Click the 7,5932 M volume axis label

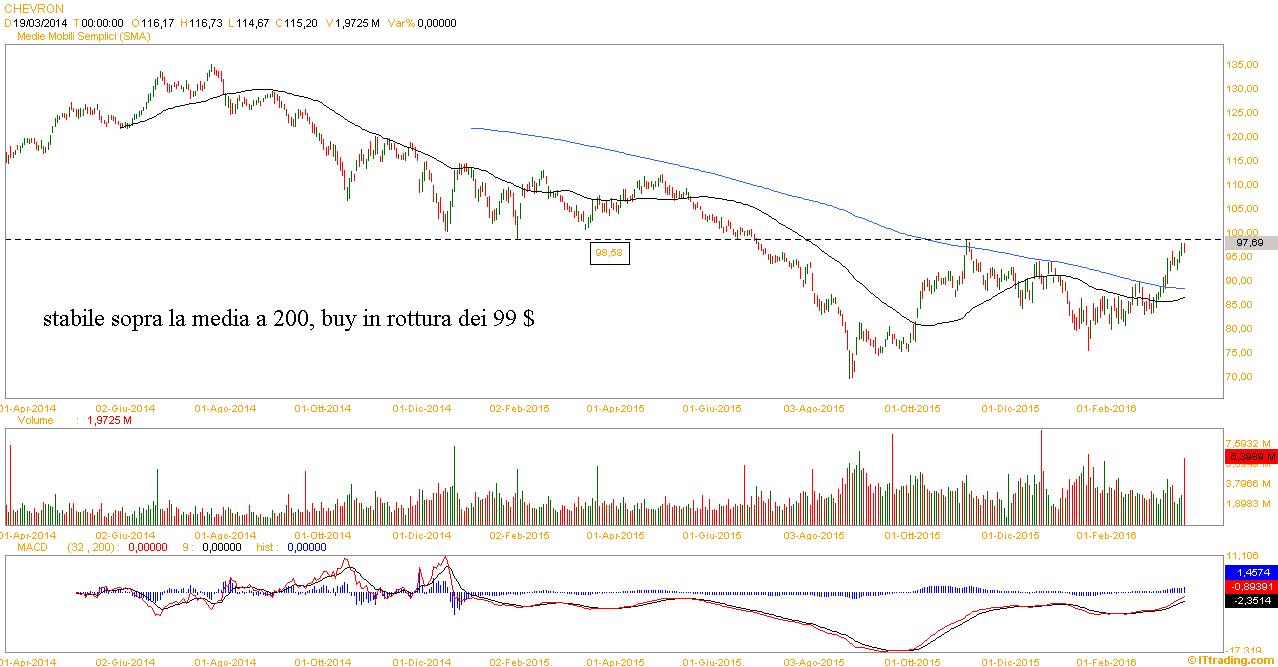coord(1247,444)
